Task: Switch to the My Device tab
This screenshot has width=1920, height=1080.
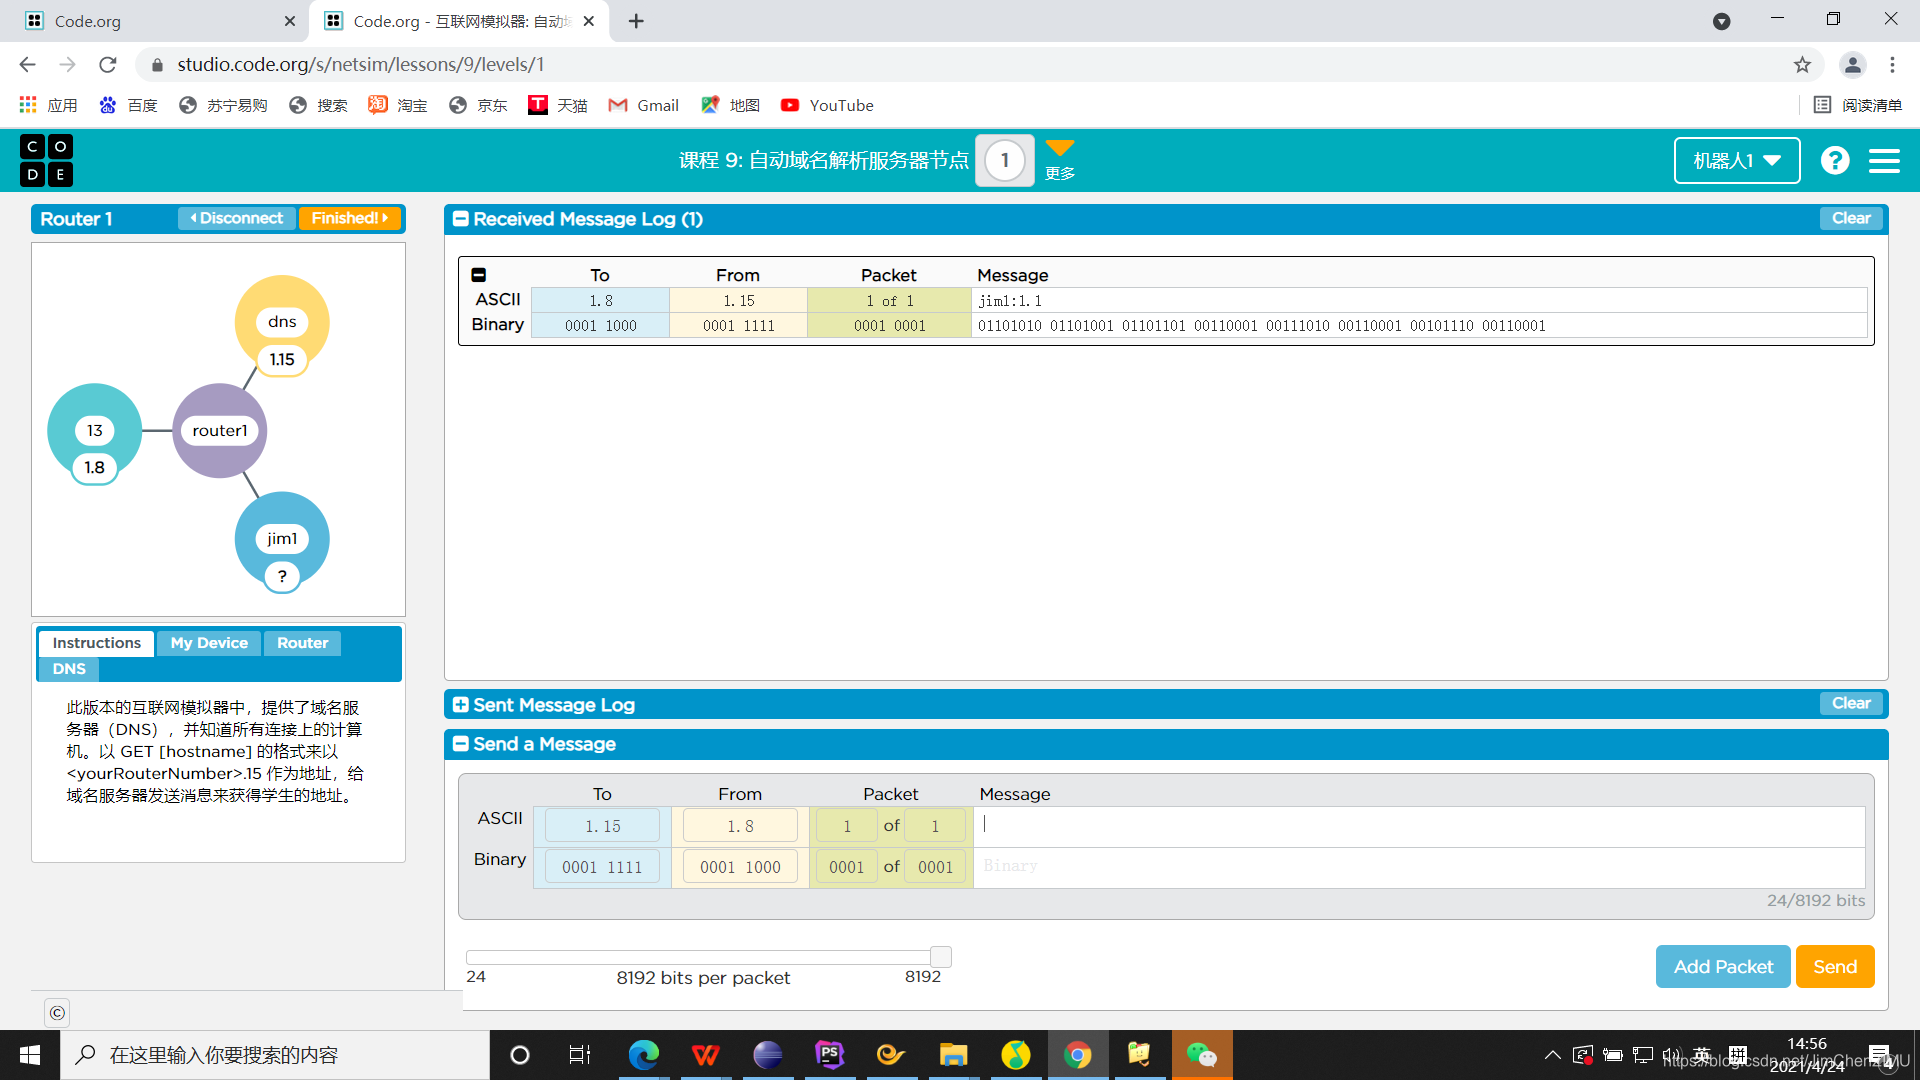Action: pos(209,643)
